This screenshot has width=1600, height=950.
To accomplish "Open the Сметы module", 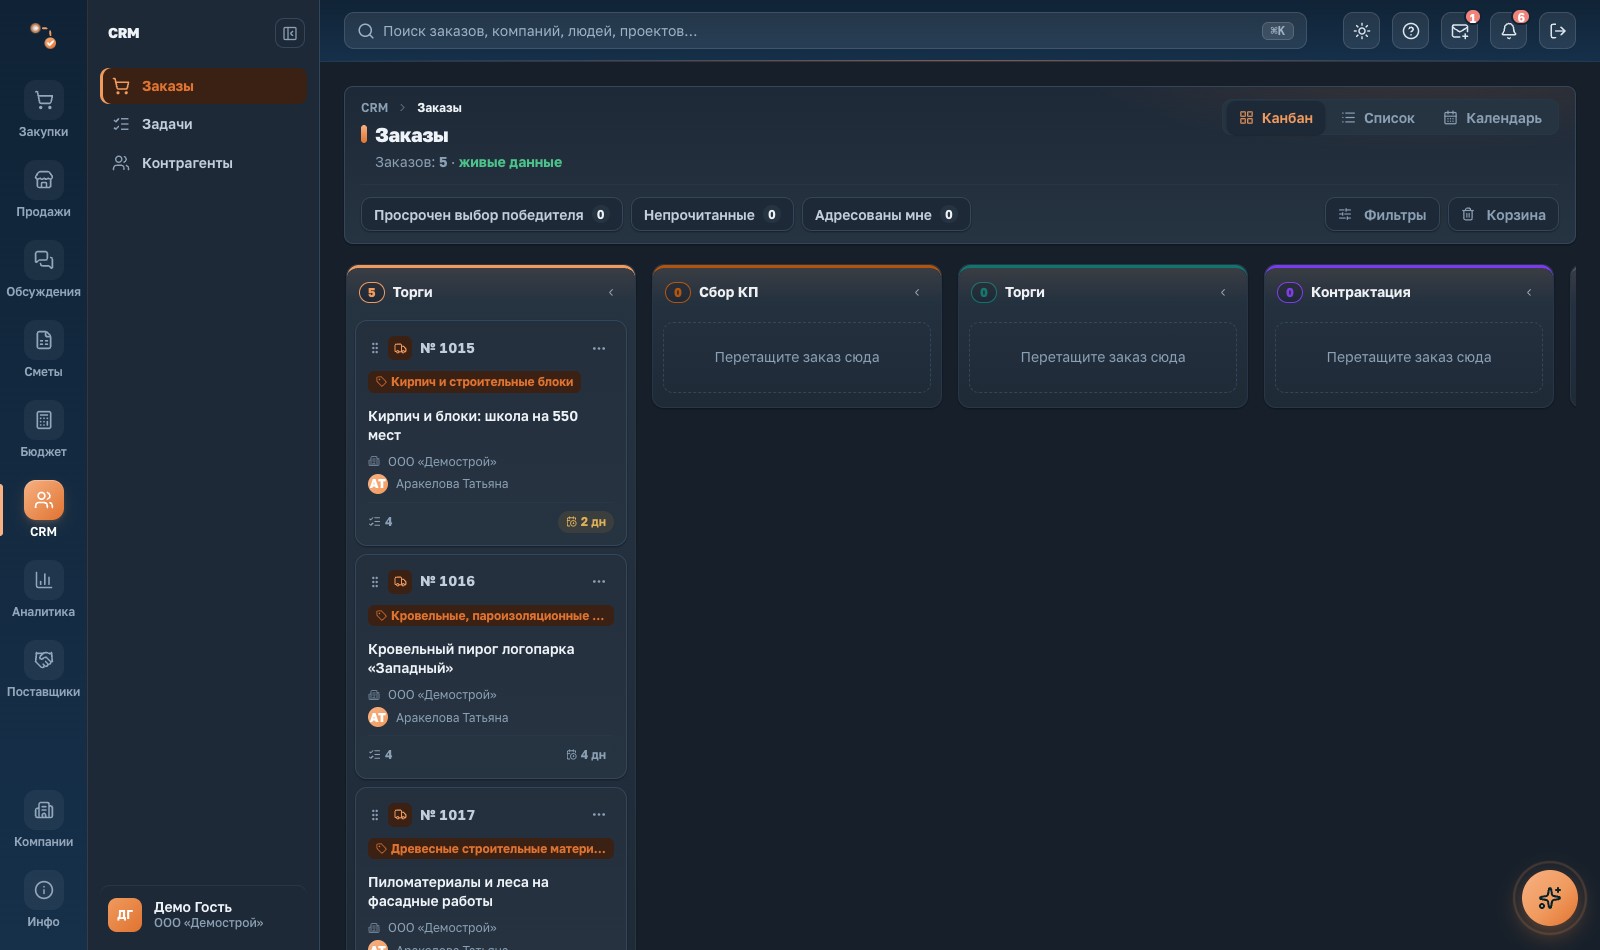I will 43,350.
